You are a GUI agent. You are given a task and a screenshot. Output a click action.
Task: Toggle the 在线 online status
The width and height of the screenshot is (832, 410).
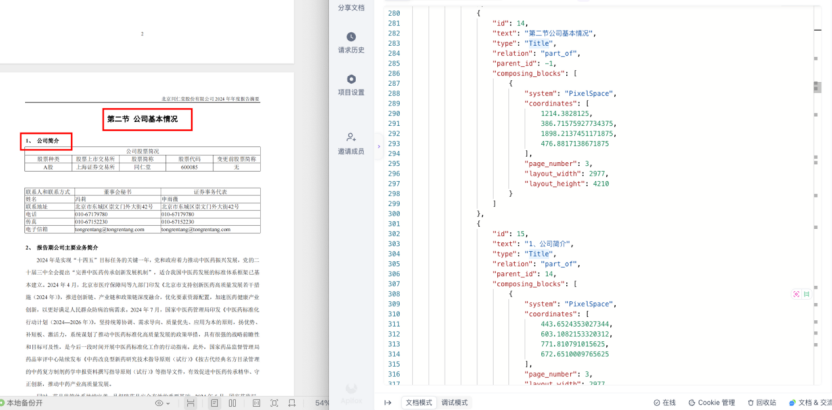(664, 403)
